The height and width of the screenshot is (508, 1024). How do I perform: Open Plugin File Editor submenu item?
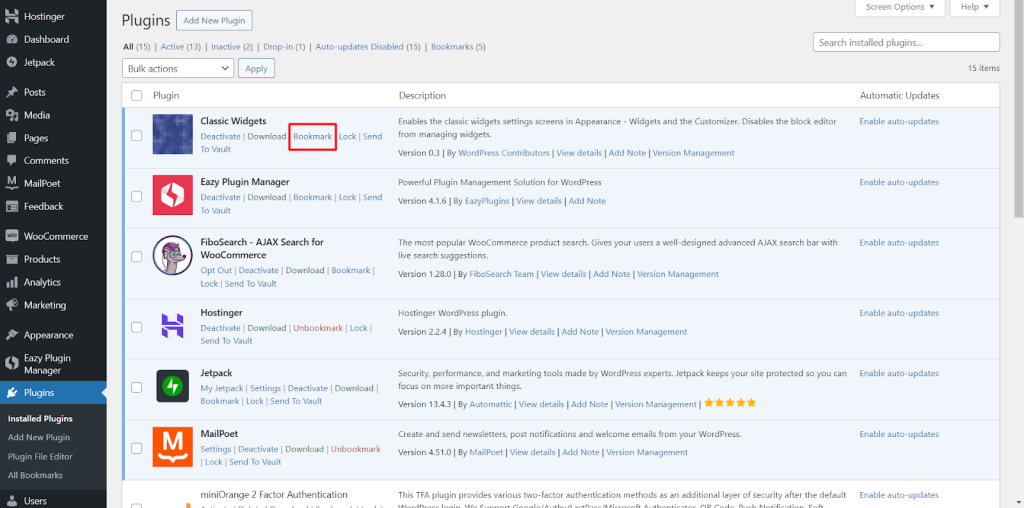(40, 456)
